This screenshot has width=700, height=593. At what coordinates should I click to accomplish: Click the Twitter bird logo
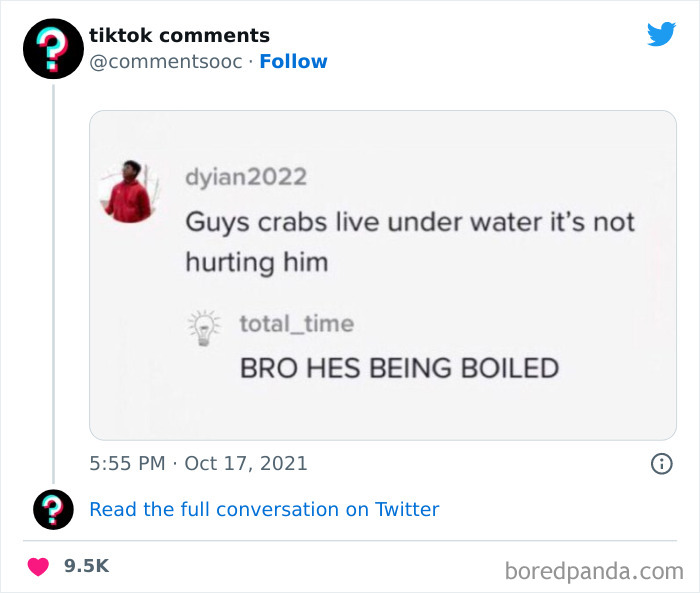(661, 34)
